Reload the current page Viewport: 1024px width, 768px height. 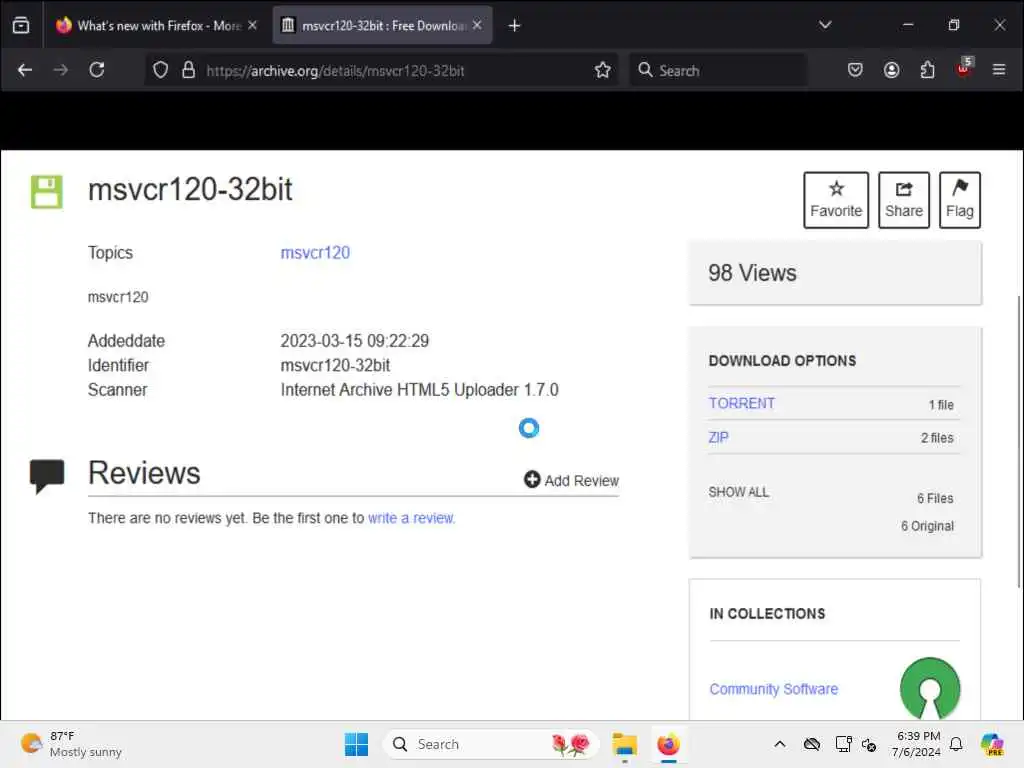[97, 70]
